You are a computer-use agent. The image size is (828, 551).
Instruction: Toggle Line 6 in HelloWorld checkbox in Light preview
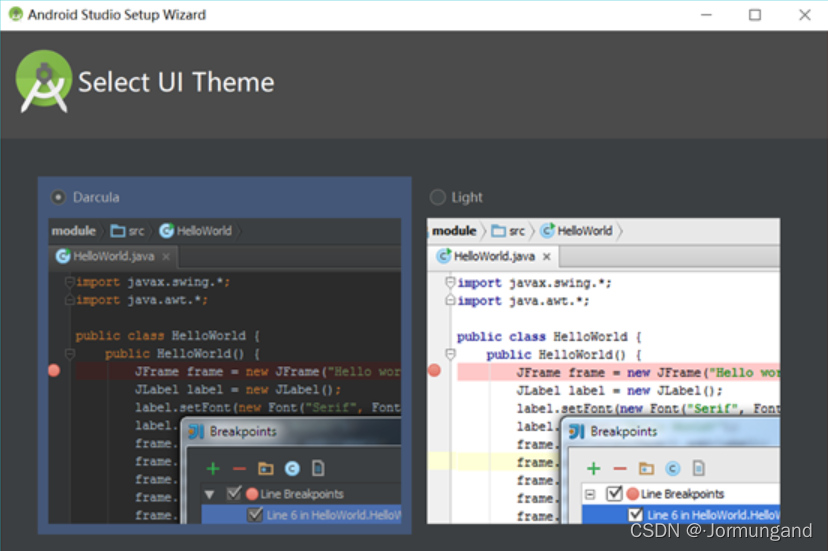coord(636,515)
